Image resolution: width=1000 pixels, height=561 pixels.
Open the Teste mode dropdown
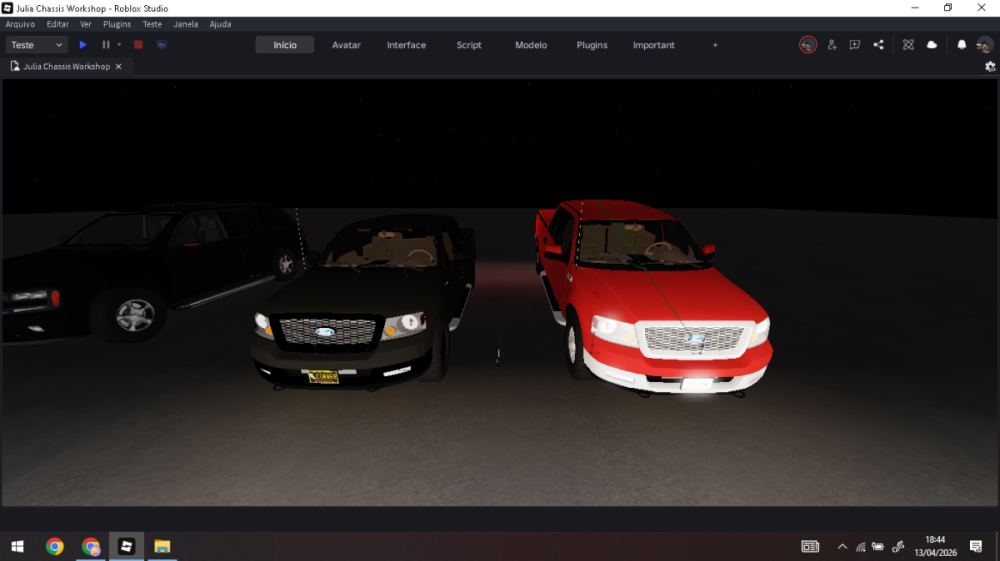coord(36,45)
